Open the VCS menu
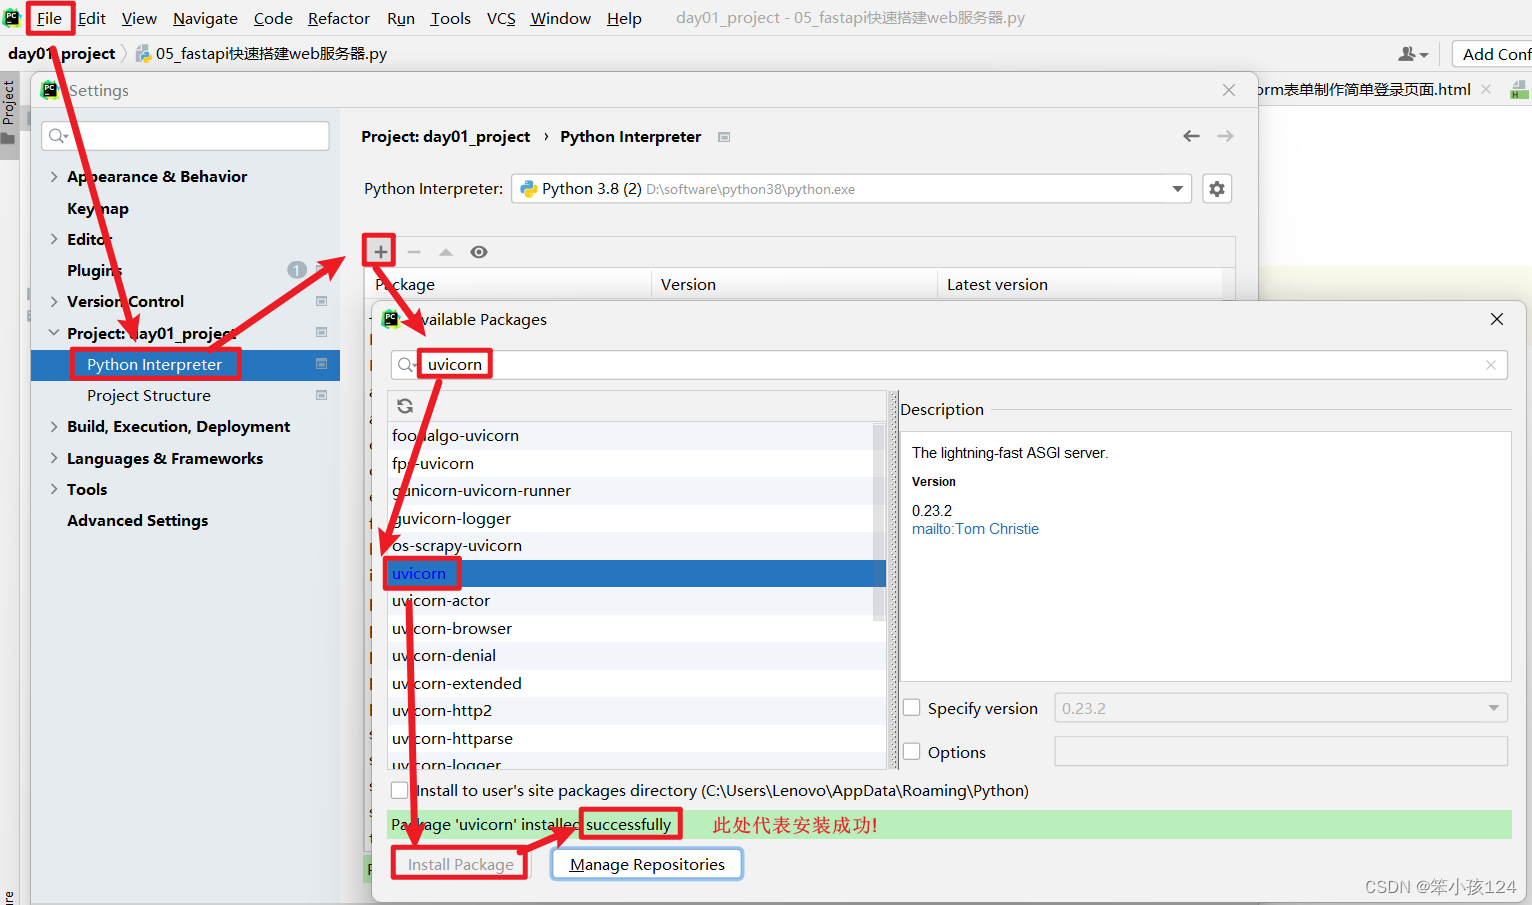The image size is (1532, 905). tap(501, 18)
